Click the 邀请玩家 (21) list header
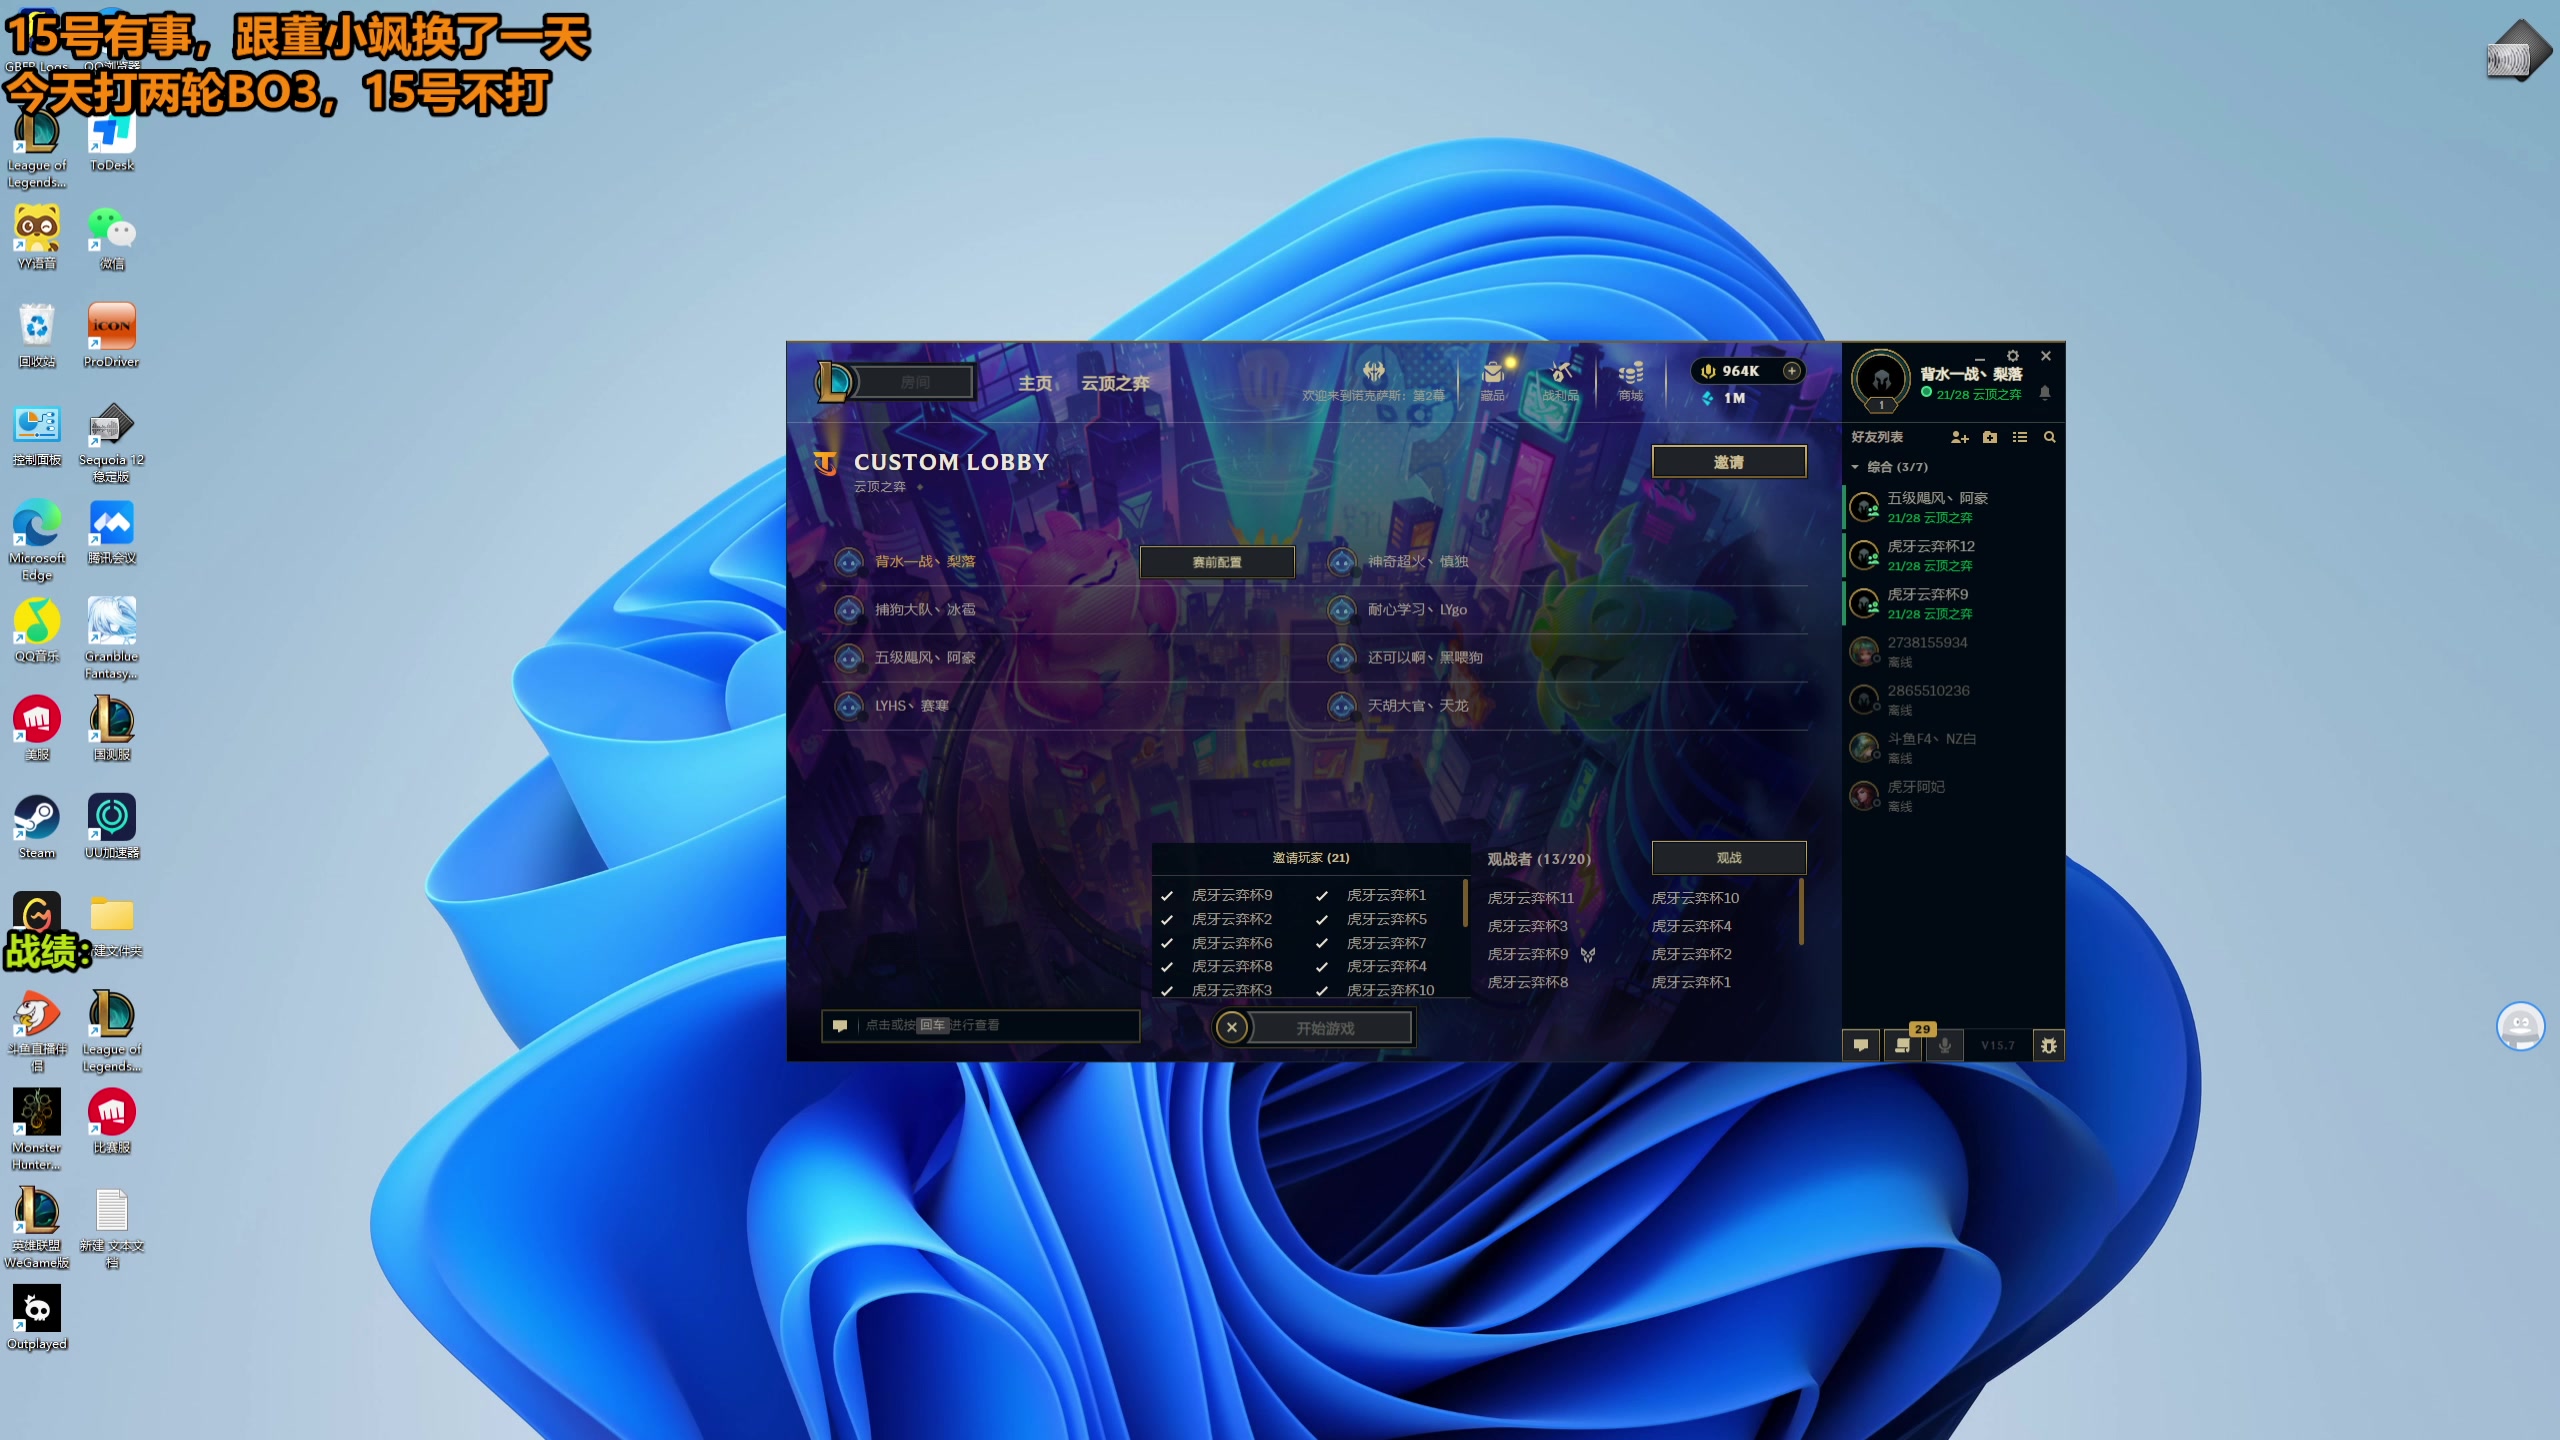 1310,858
